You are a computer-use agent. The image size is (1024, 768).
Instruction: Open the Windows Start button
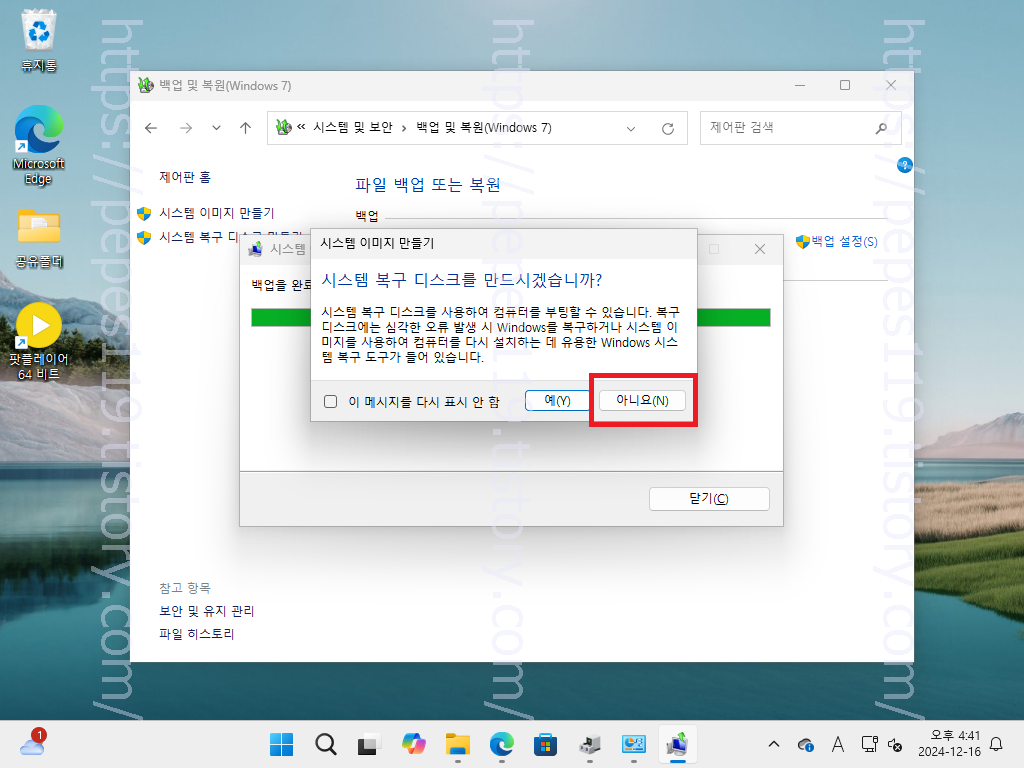[281, 744]
